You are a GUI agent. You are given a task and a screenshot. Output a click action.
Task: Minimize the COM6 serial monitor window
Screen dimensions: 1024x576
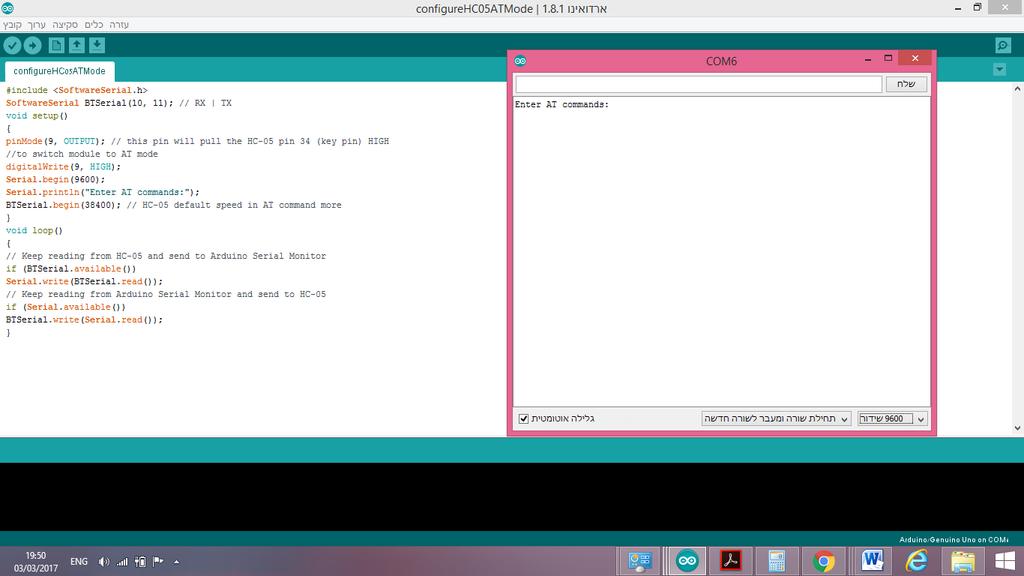click(x=868, y=59)
